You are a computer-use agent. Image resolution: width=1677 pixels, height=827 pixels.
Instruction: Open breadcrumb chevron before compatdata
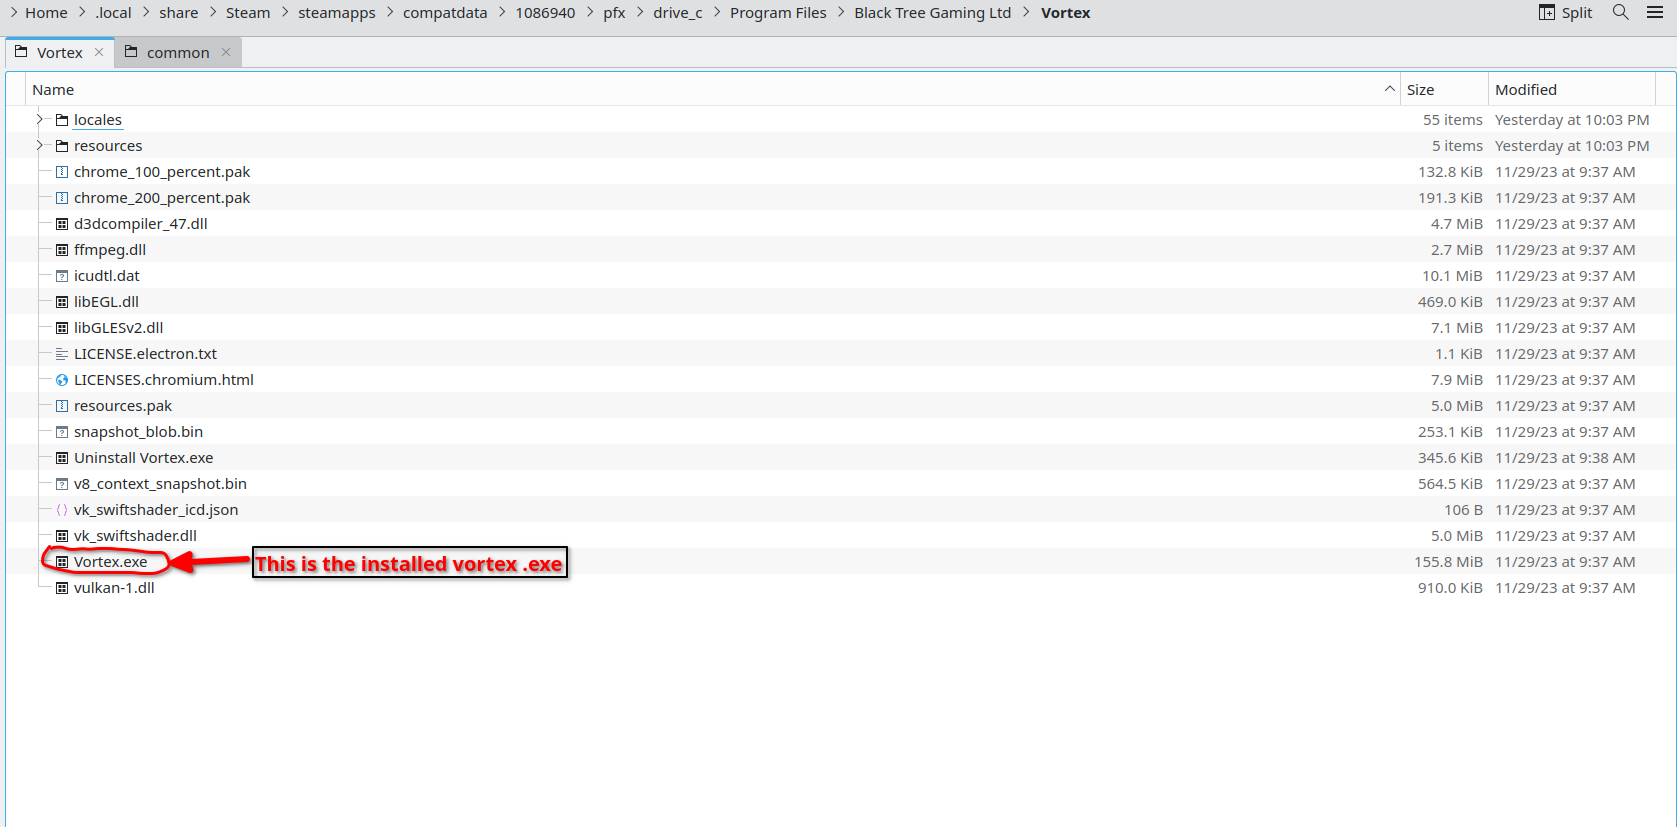390,12
